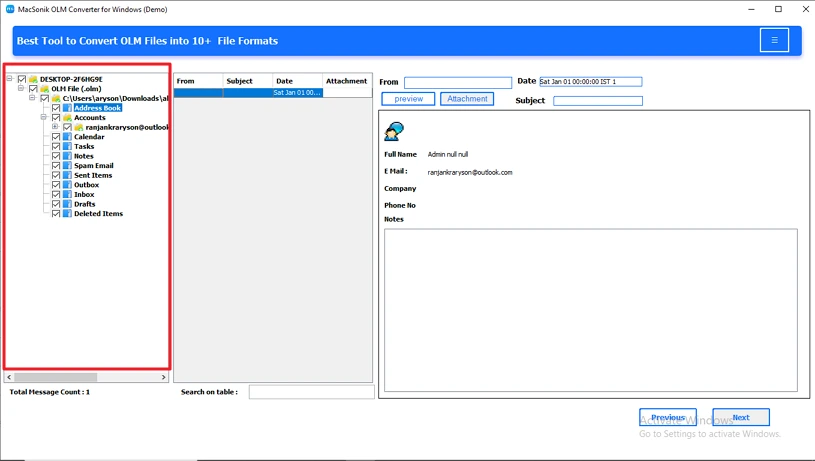The image size is (815, 461).
Task: Uncheck the OLM File (.olm) checkbox
Action: tap(33, 89)
